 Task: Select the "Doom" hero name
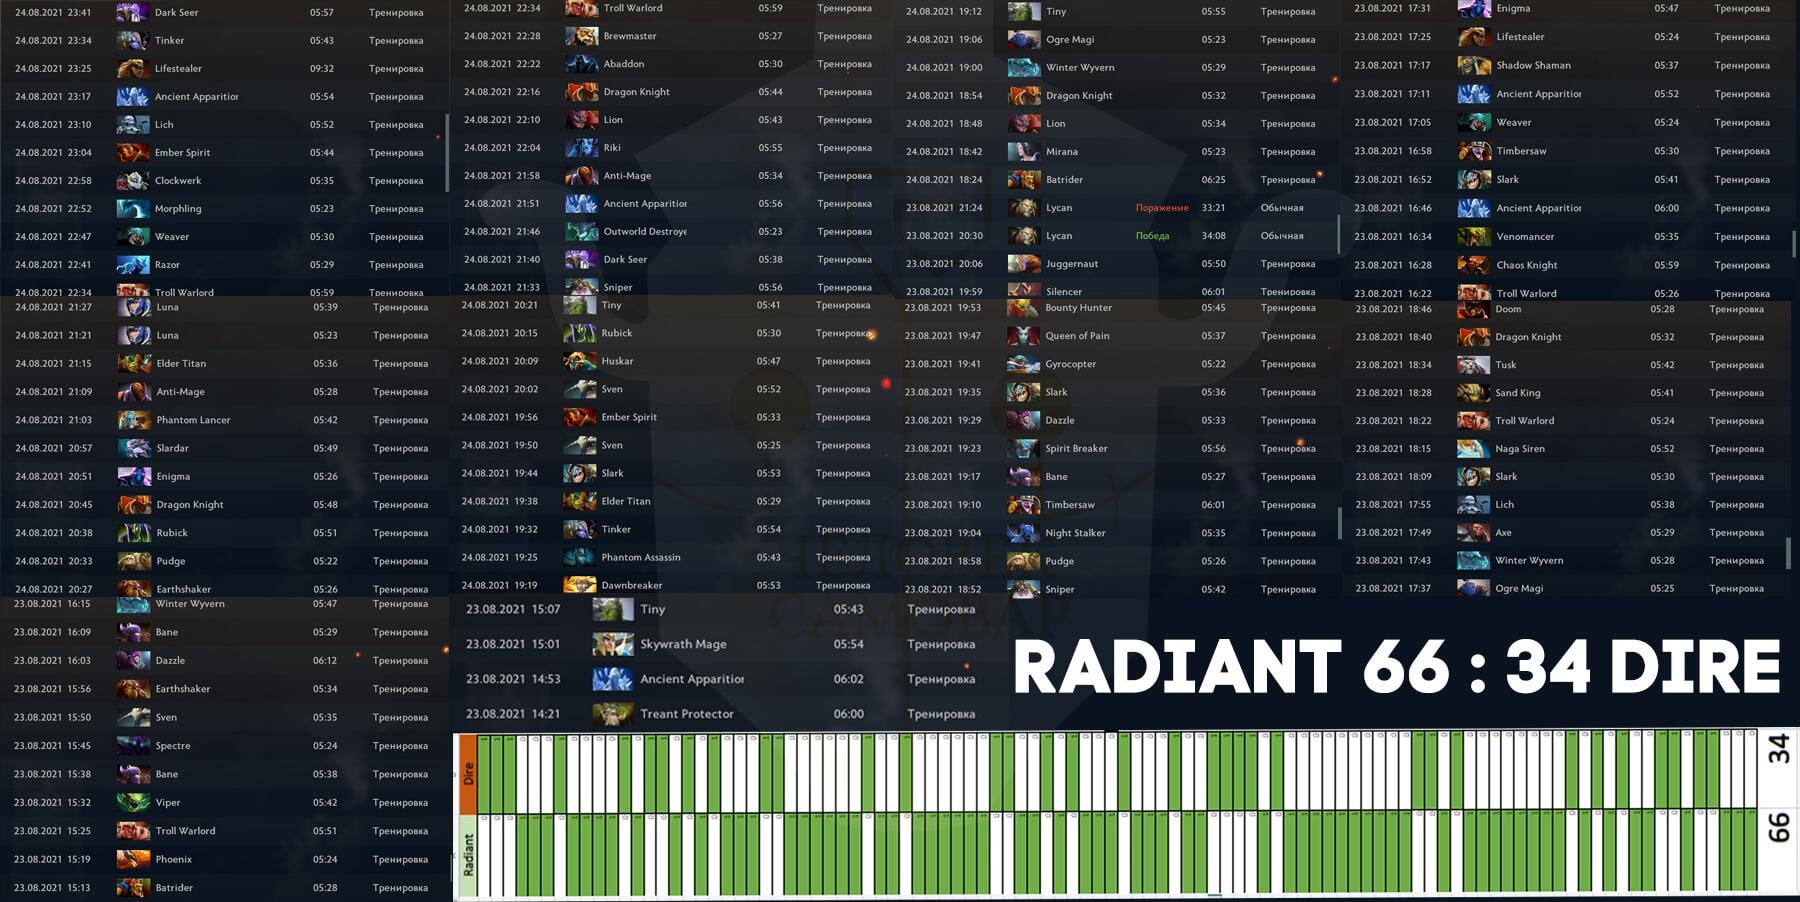[x=1508, y=309]
